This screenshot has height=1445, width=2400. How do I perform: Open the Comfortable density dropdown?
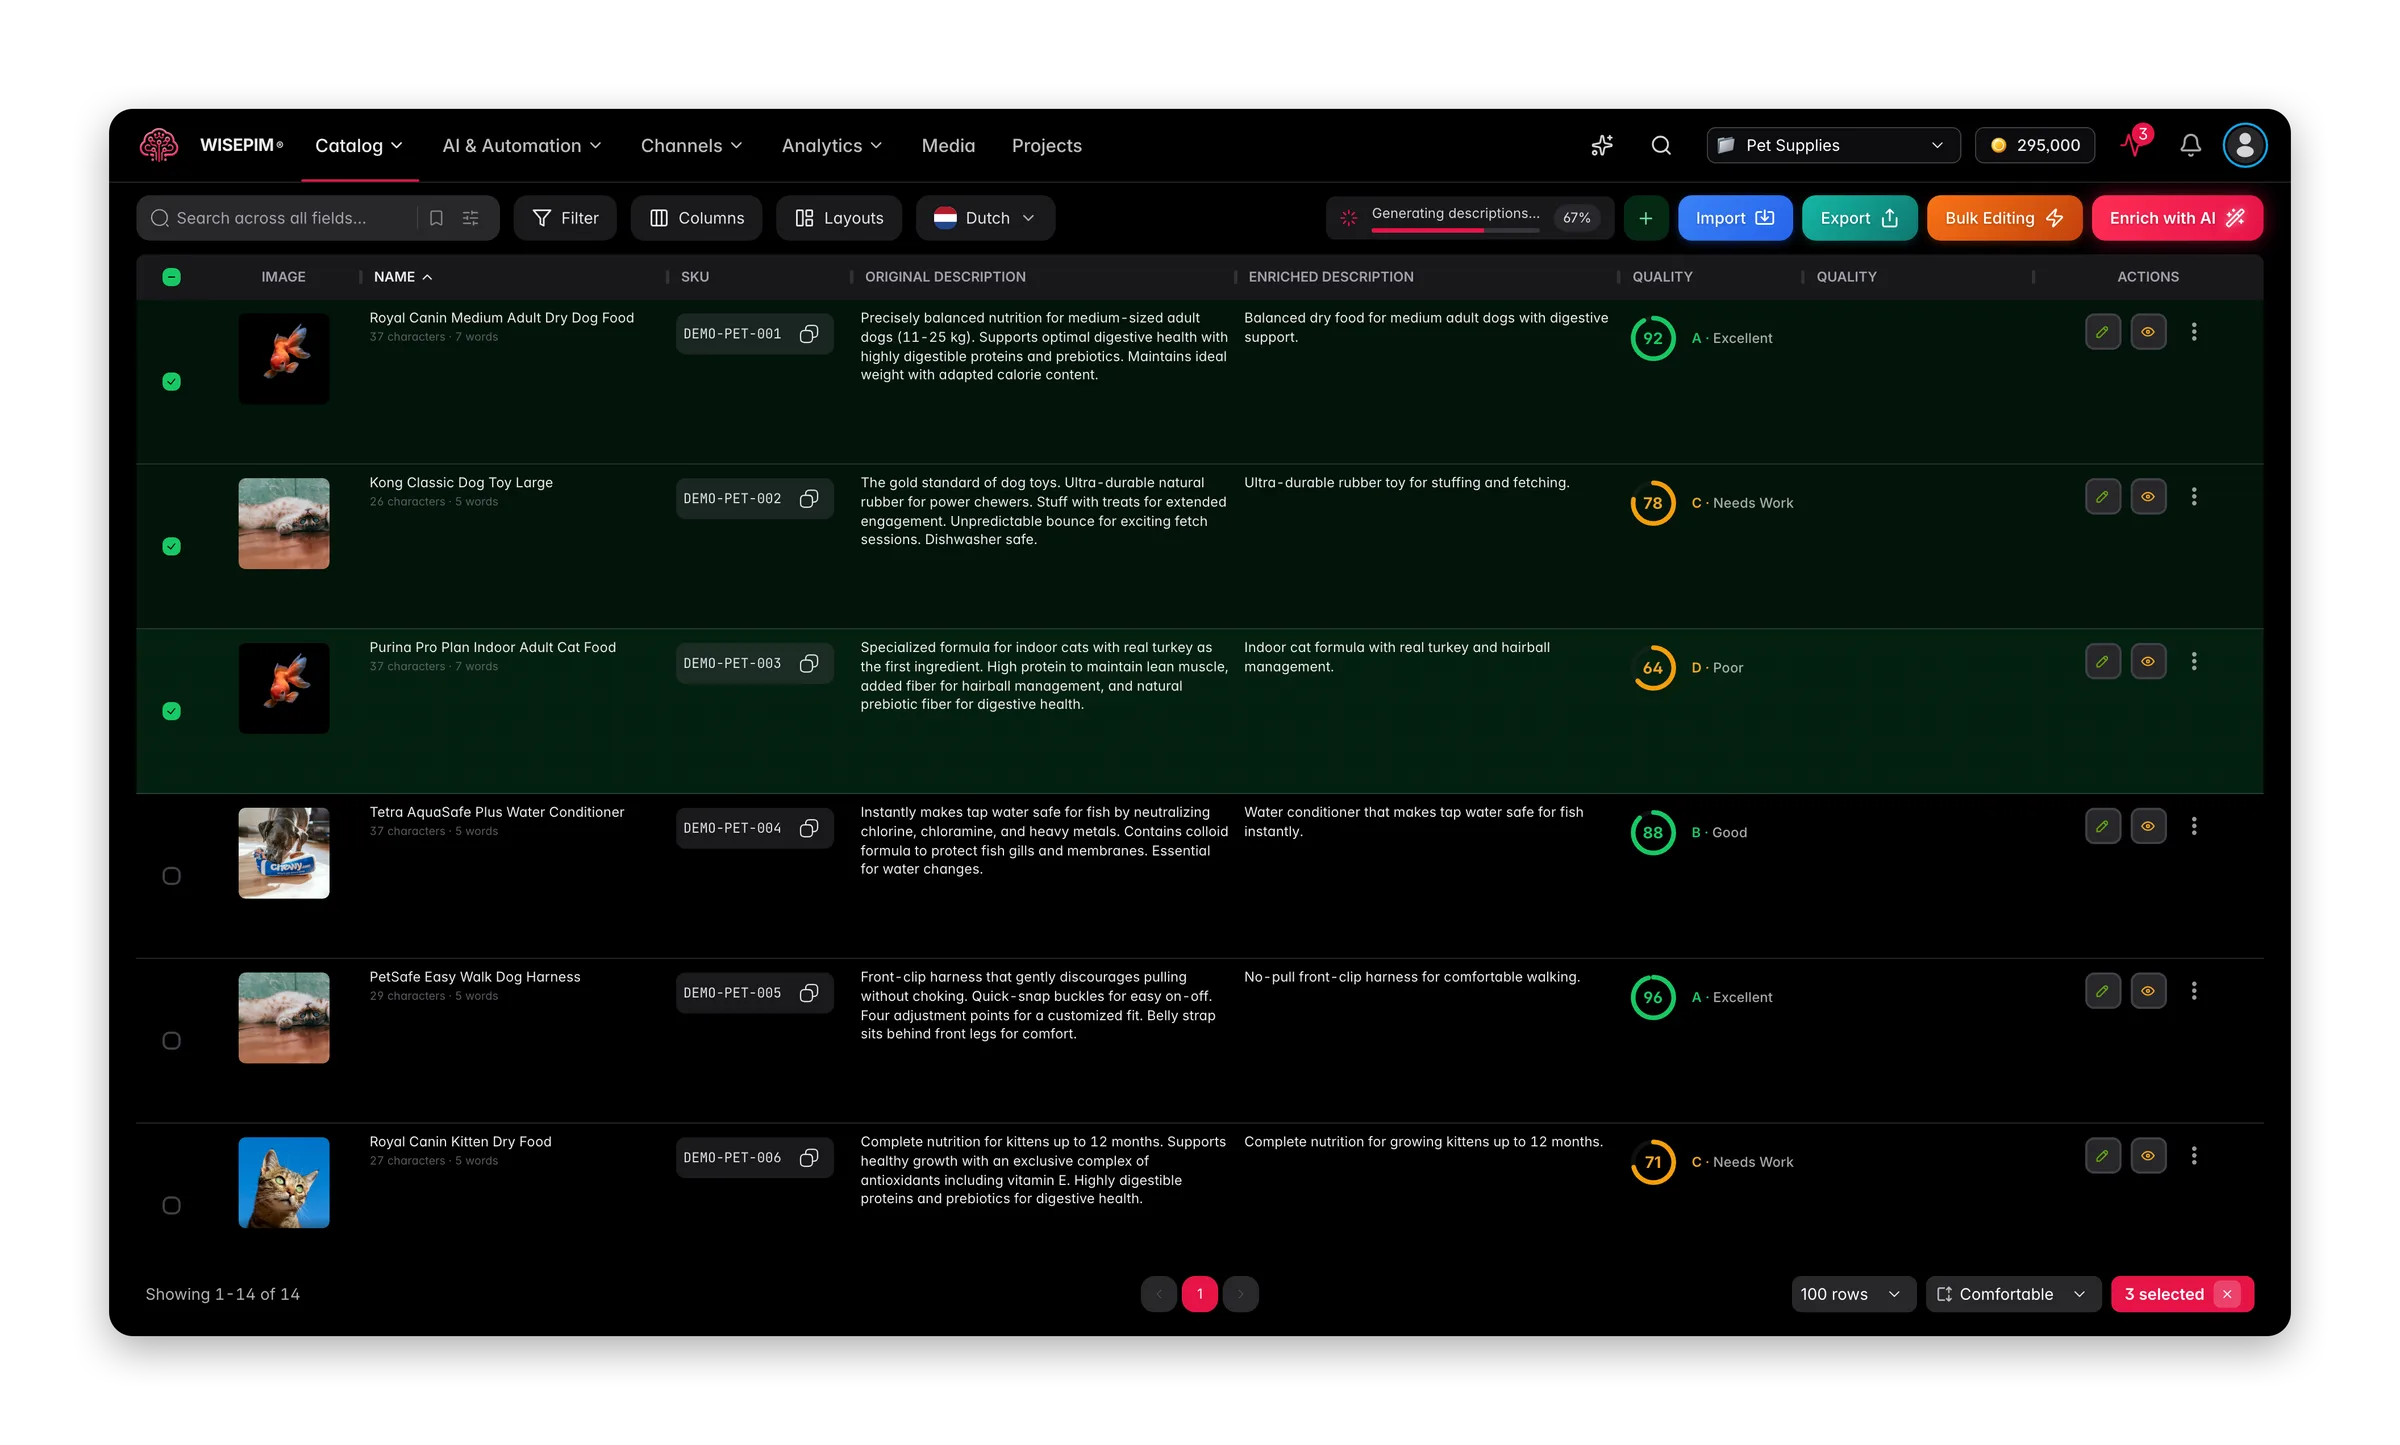point(2012,1294)
